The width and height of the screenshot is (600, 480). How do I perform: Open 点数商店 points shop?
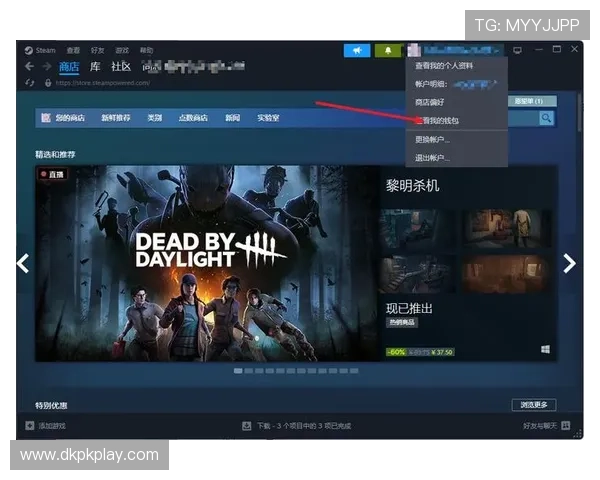tap(193, 118)
